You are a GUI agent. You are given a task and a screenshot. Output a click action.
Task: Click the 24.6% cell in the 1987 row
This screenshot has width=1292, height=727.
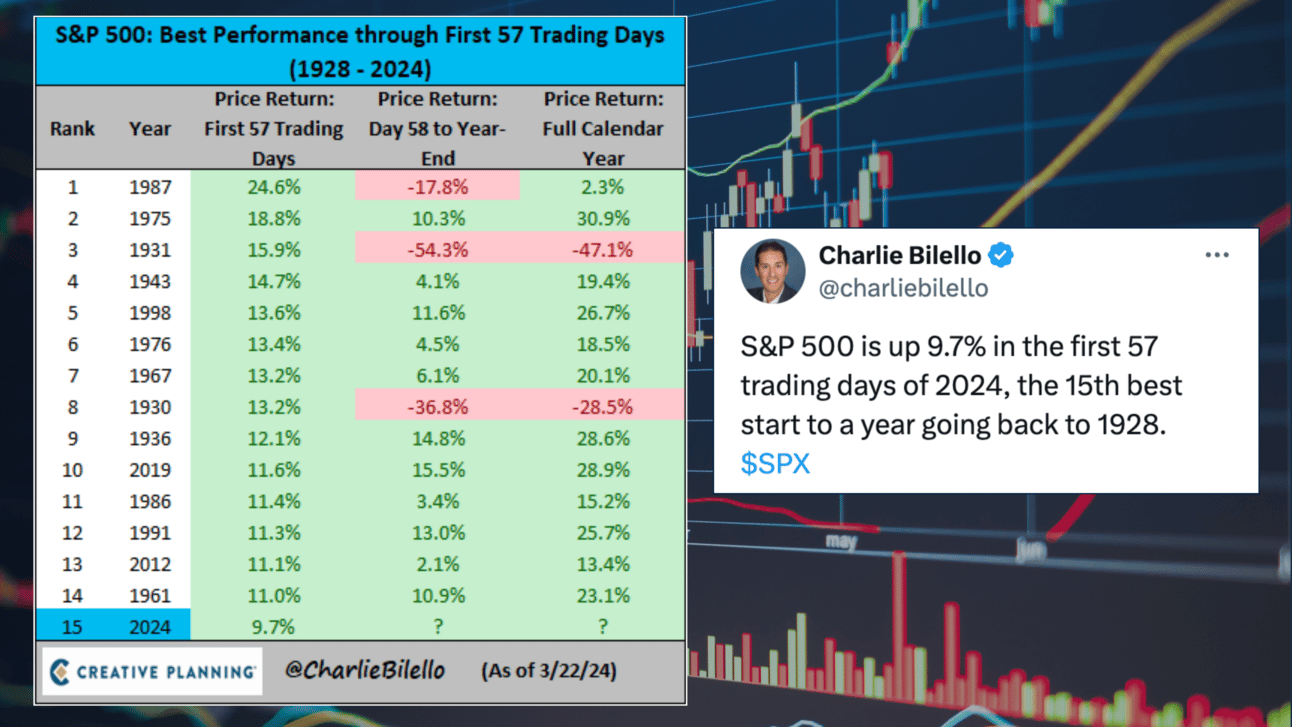coord(273,187)
